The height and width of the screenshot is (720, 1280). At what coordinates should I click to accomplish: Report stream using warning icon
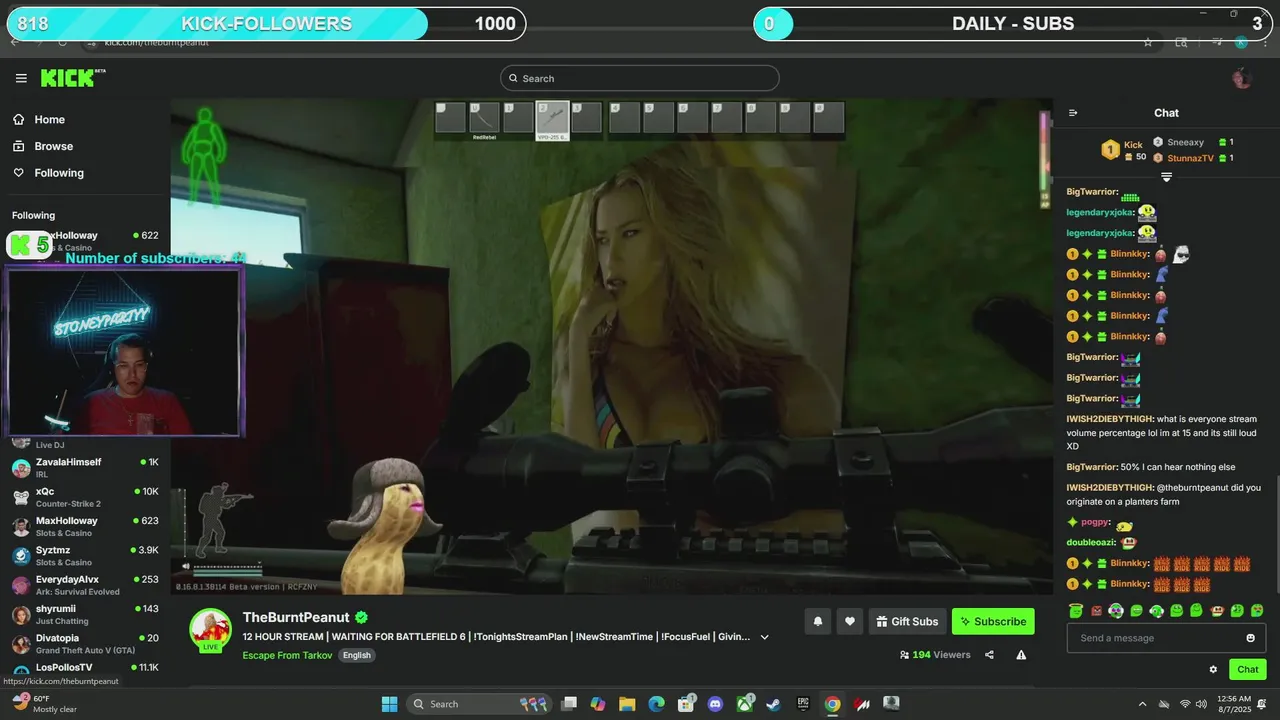1021,655
